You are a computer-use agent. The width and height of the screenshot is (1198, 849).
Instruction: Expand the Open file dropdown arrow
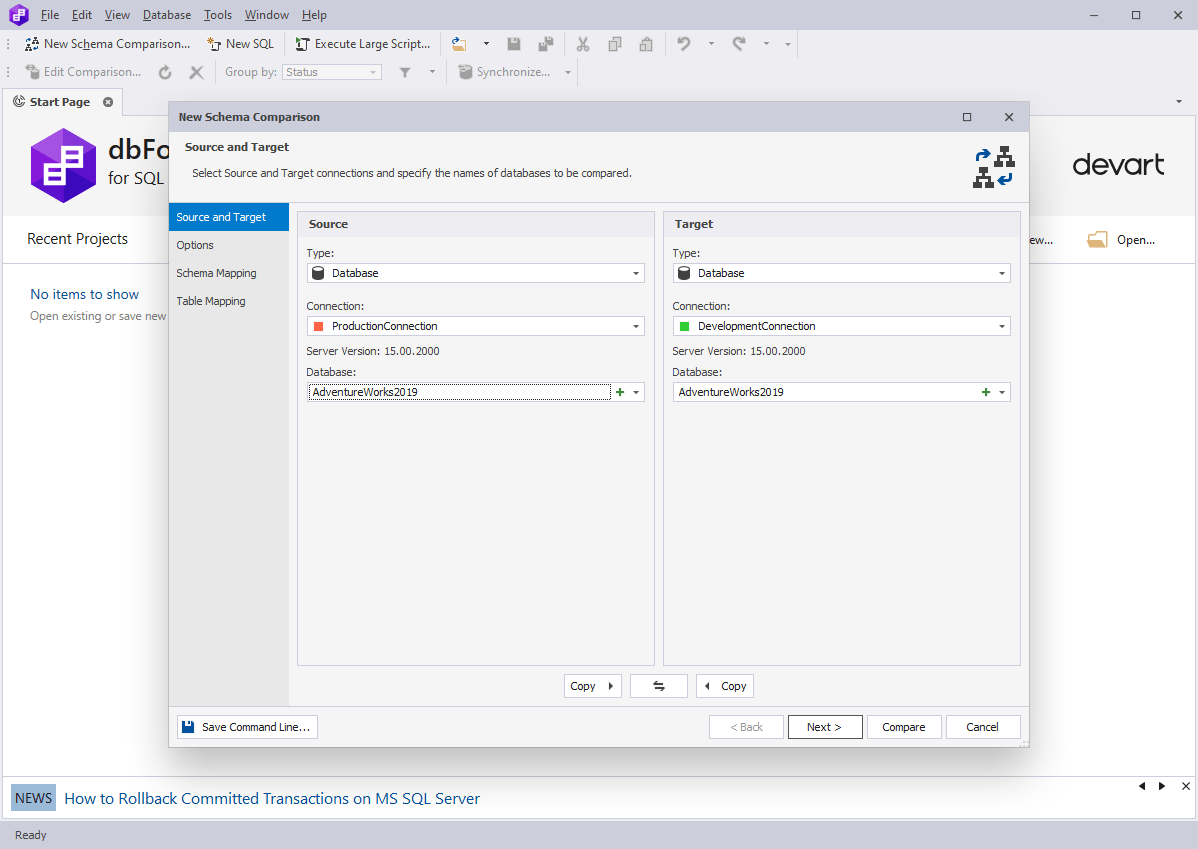(x=486, y=44)
